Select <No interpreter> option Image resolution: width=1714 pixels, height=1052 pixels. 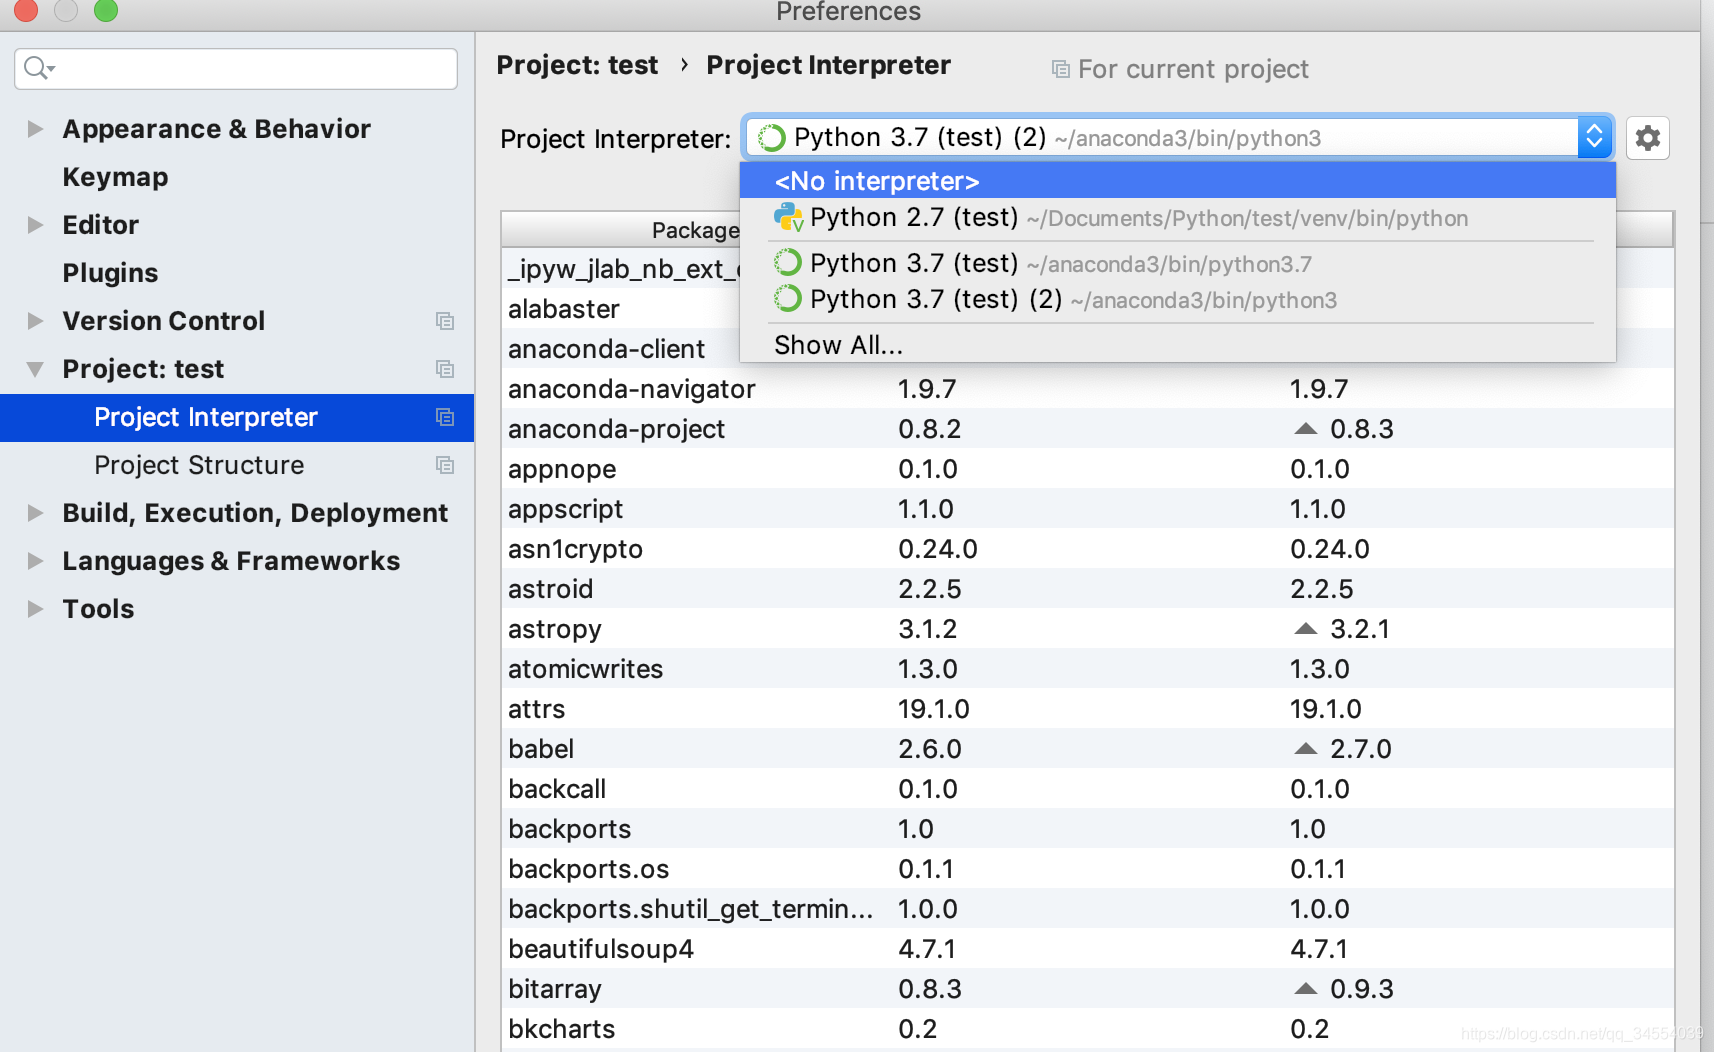point(1178,181)
